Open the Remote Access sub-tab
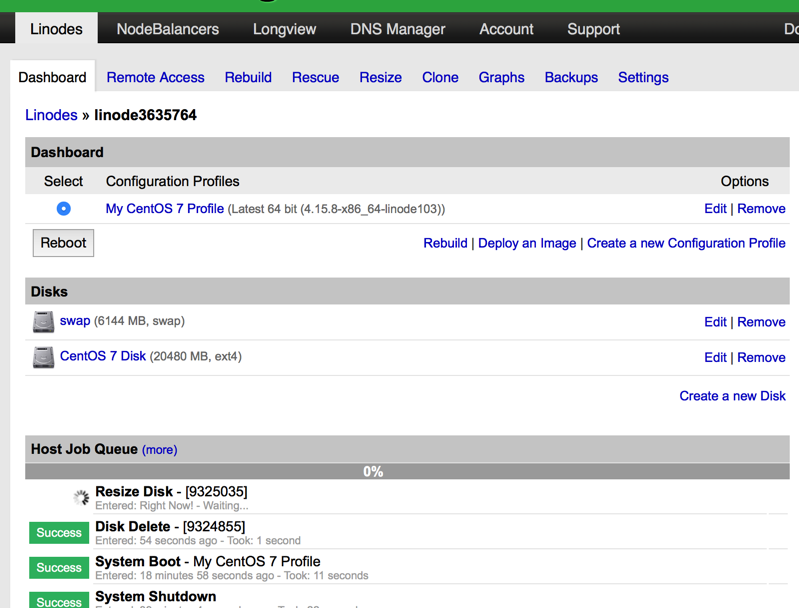Viewport: 799px width, 608px height. click(x=155, y=77)
